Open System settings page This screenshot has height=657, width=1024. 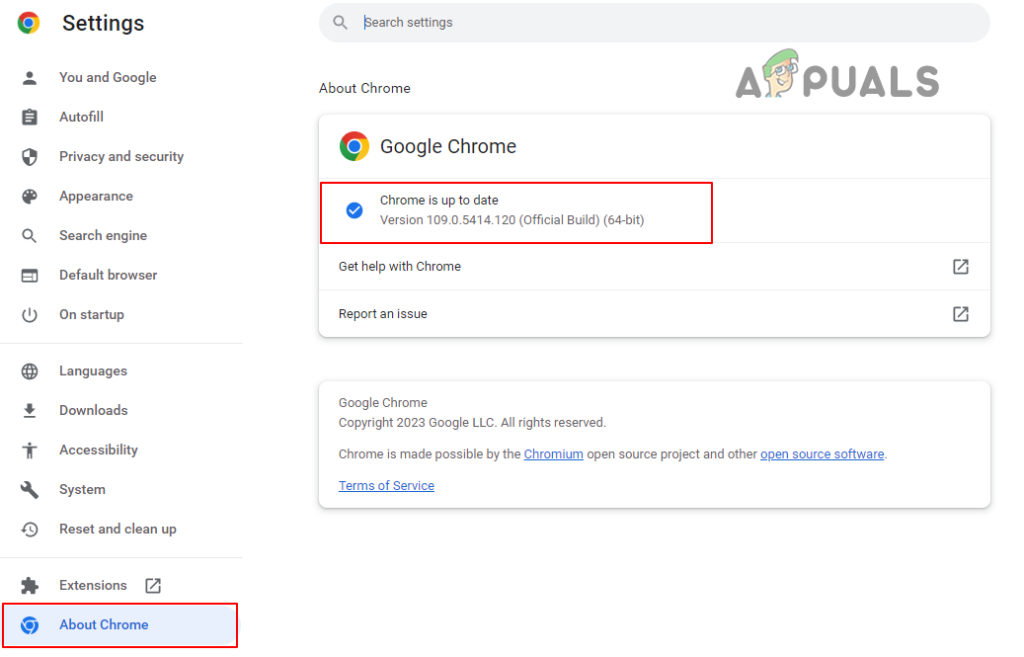coord(82,489)
